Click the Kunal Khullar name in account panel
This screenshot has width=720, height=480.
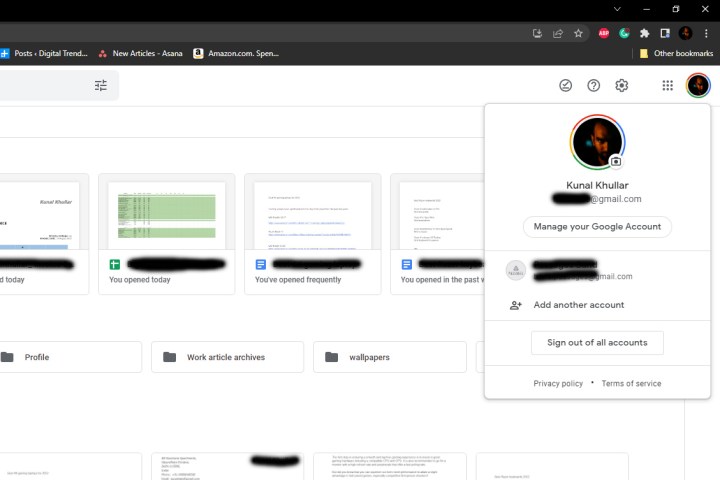(597, 185)
